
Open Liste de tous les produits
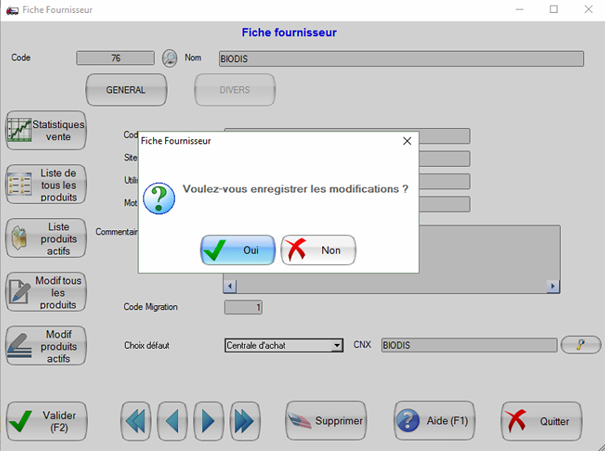pyautogui.click(x=46, y=184)
